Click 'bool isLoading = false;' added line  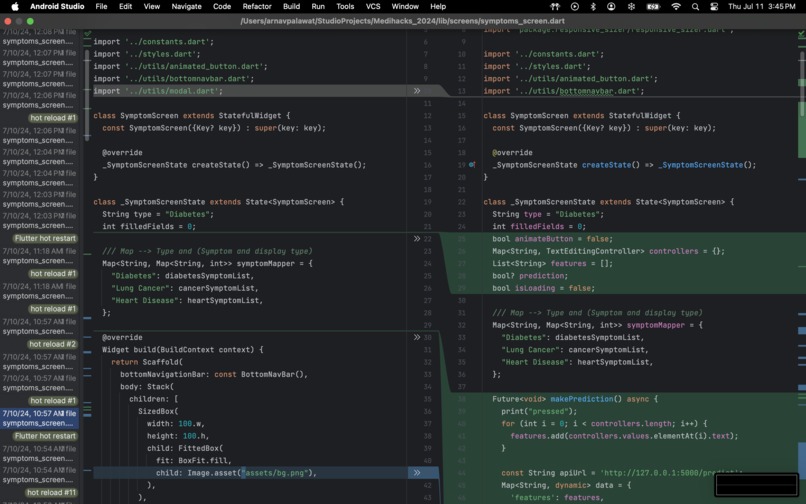point(543,288)
